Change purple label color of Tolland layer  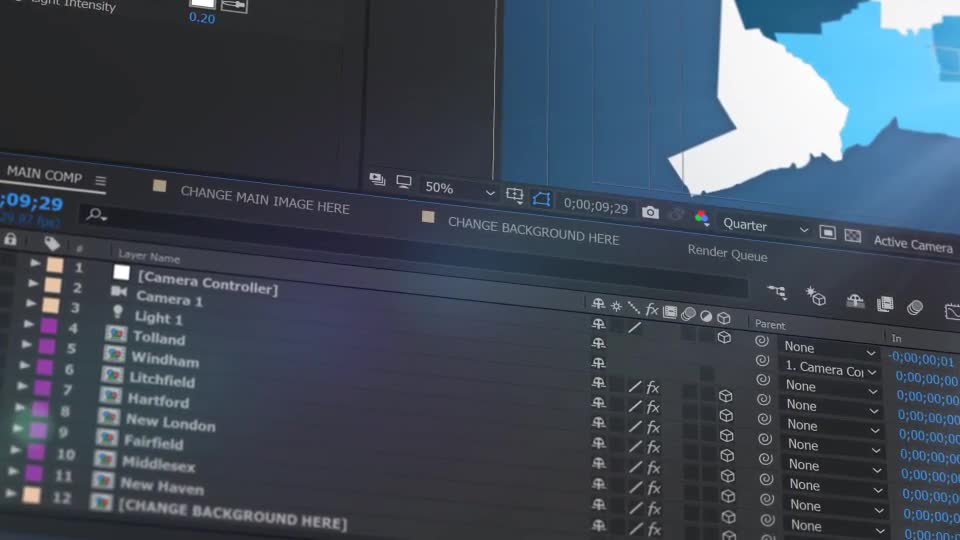pos(48,326)
